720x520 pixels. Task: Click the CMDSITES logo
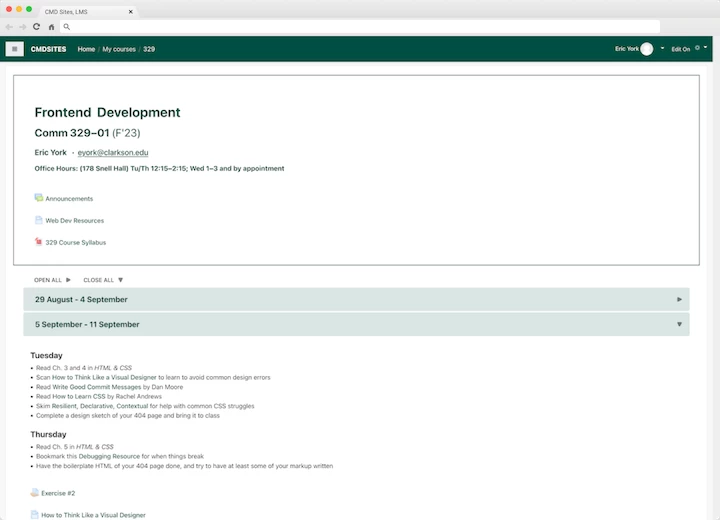click(x=48, y=49)
